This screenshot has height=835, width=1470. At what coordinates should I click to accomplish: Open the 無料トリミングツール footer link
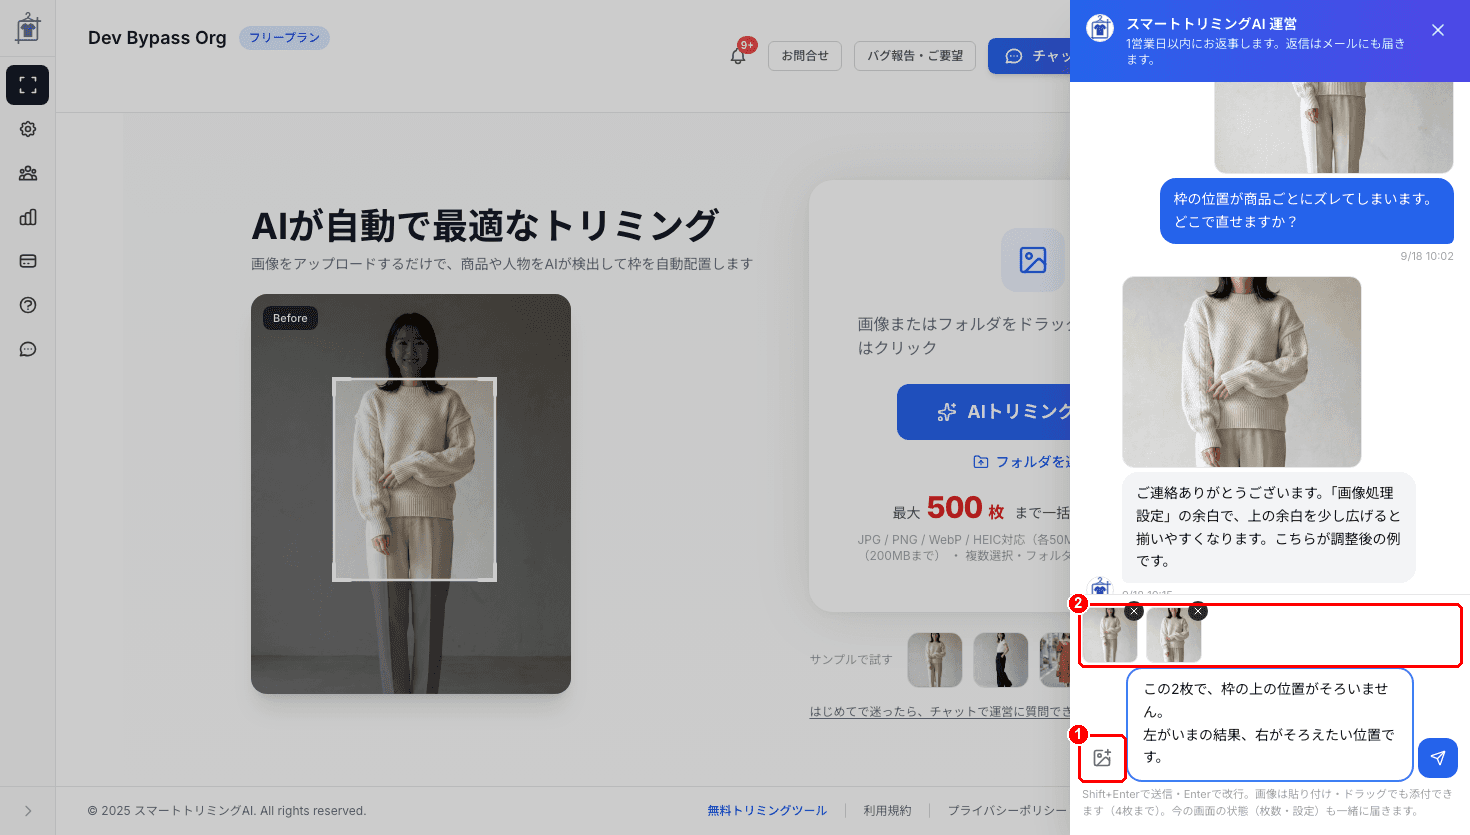(767, 811)
